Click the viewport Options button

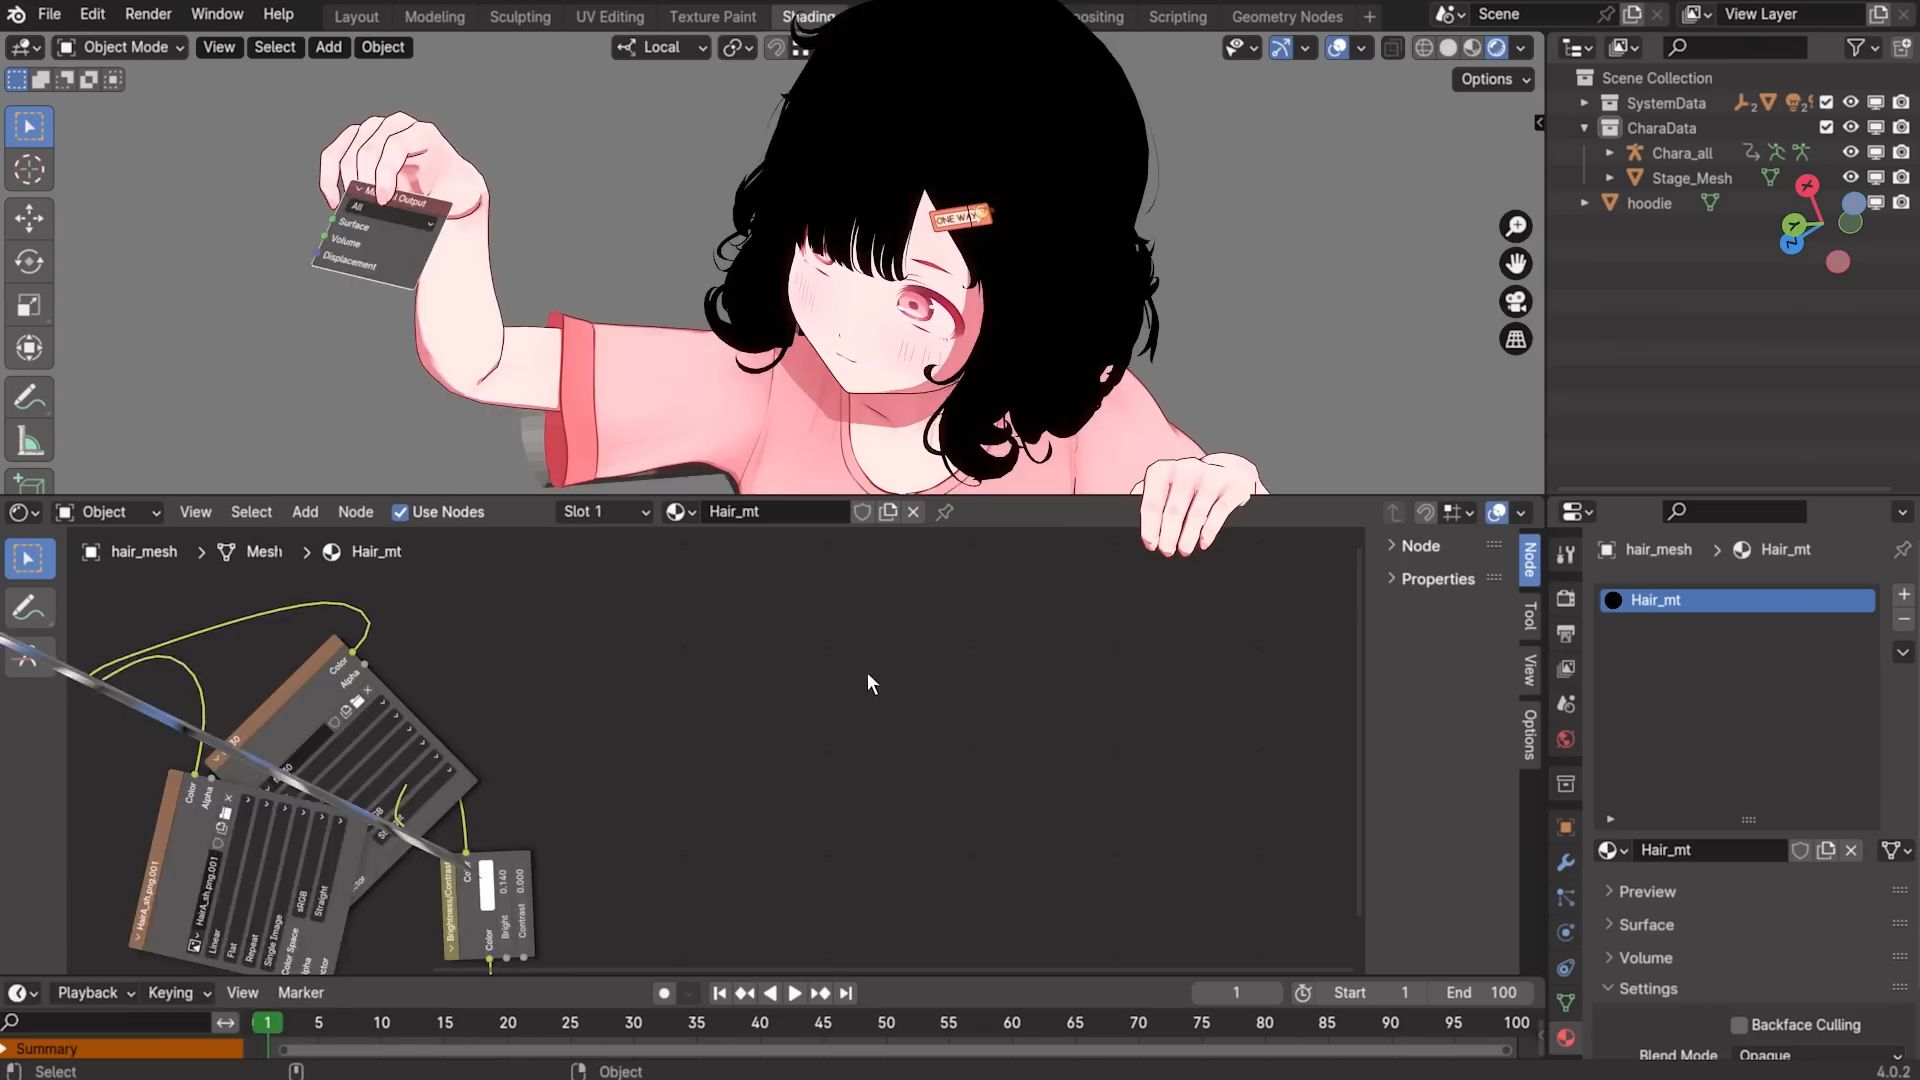[x=1493, y=79]
